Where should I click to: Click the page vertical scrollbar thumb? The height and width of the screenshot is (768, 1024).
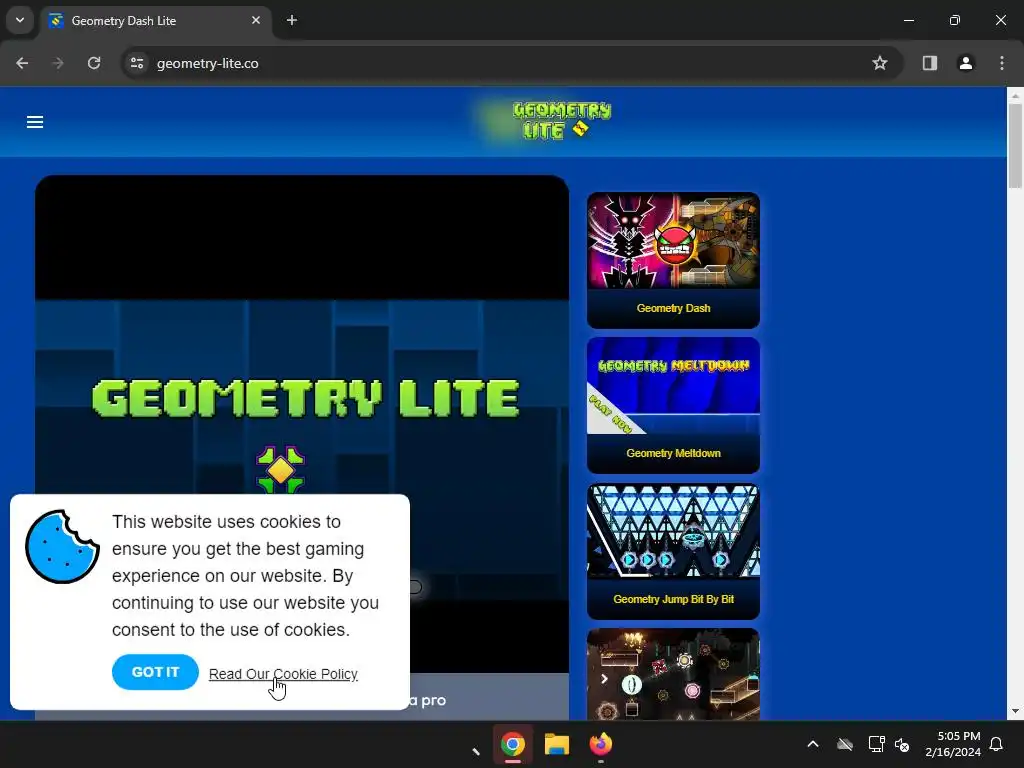click(x=1015, y=146)
